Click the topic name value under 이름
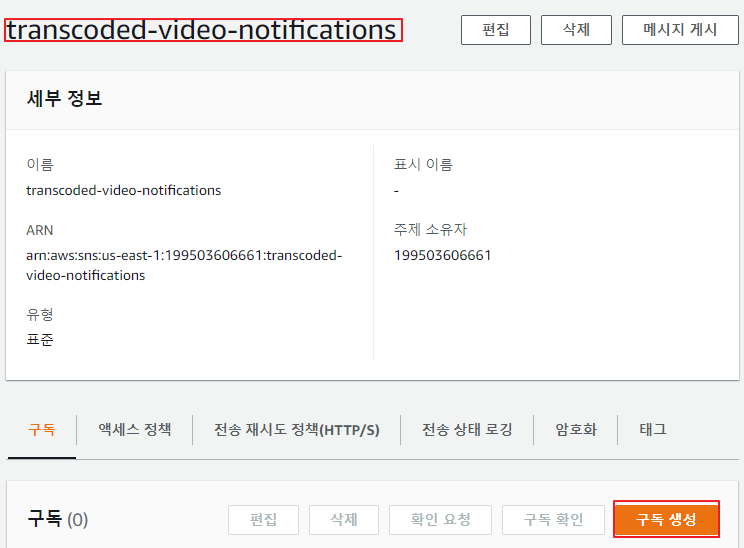 [x=123, y=190]
